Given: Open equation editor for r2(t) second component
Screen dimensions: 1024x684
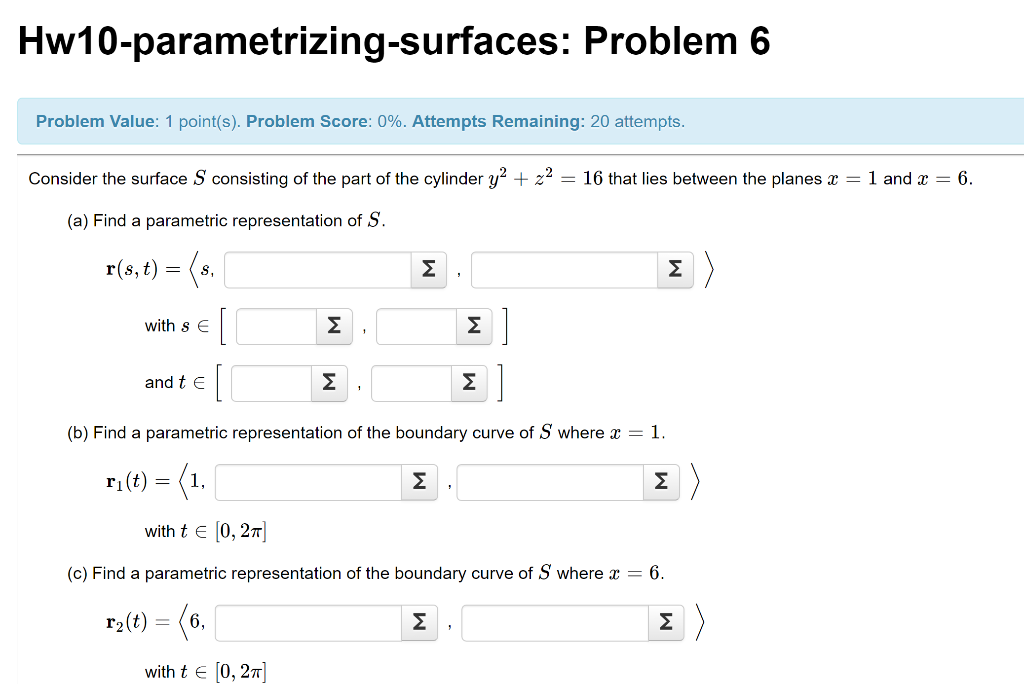Looking at the screenshot, I should [418, 622].
